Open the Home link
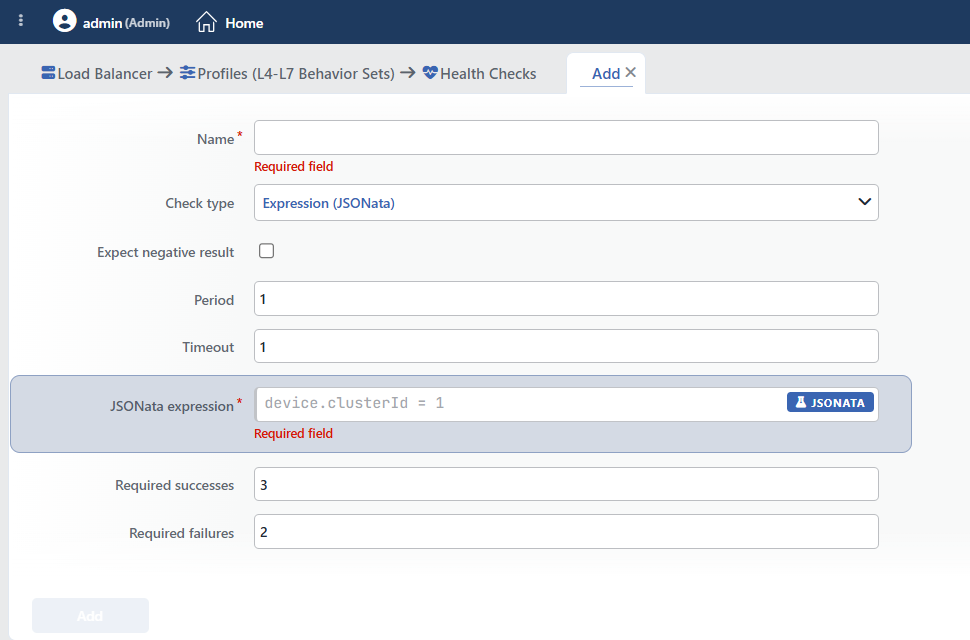The width and height of the screenshot is (970, 640). tap(244, 23)
